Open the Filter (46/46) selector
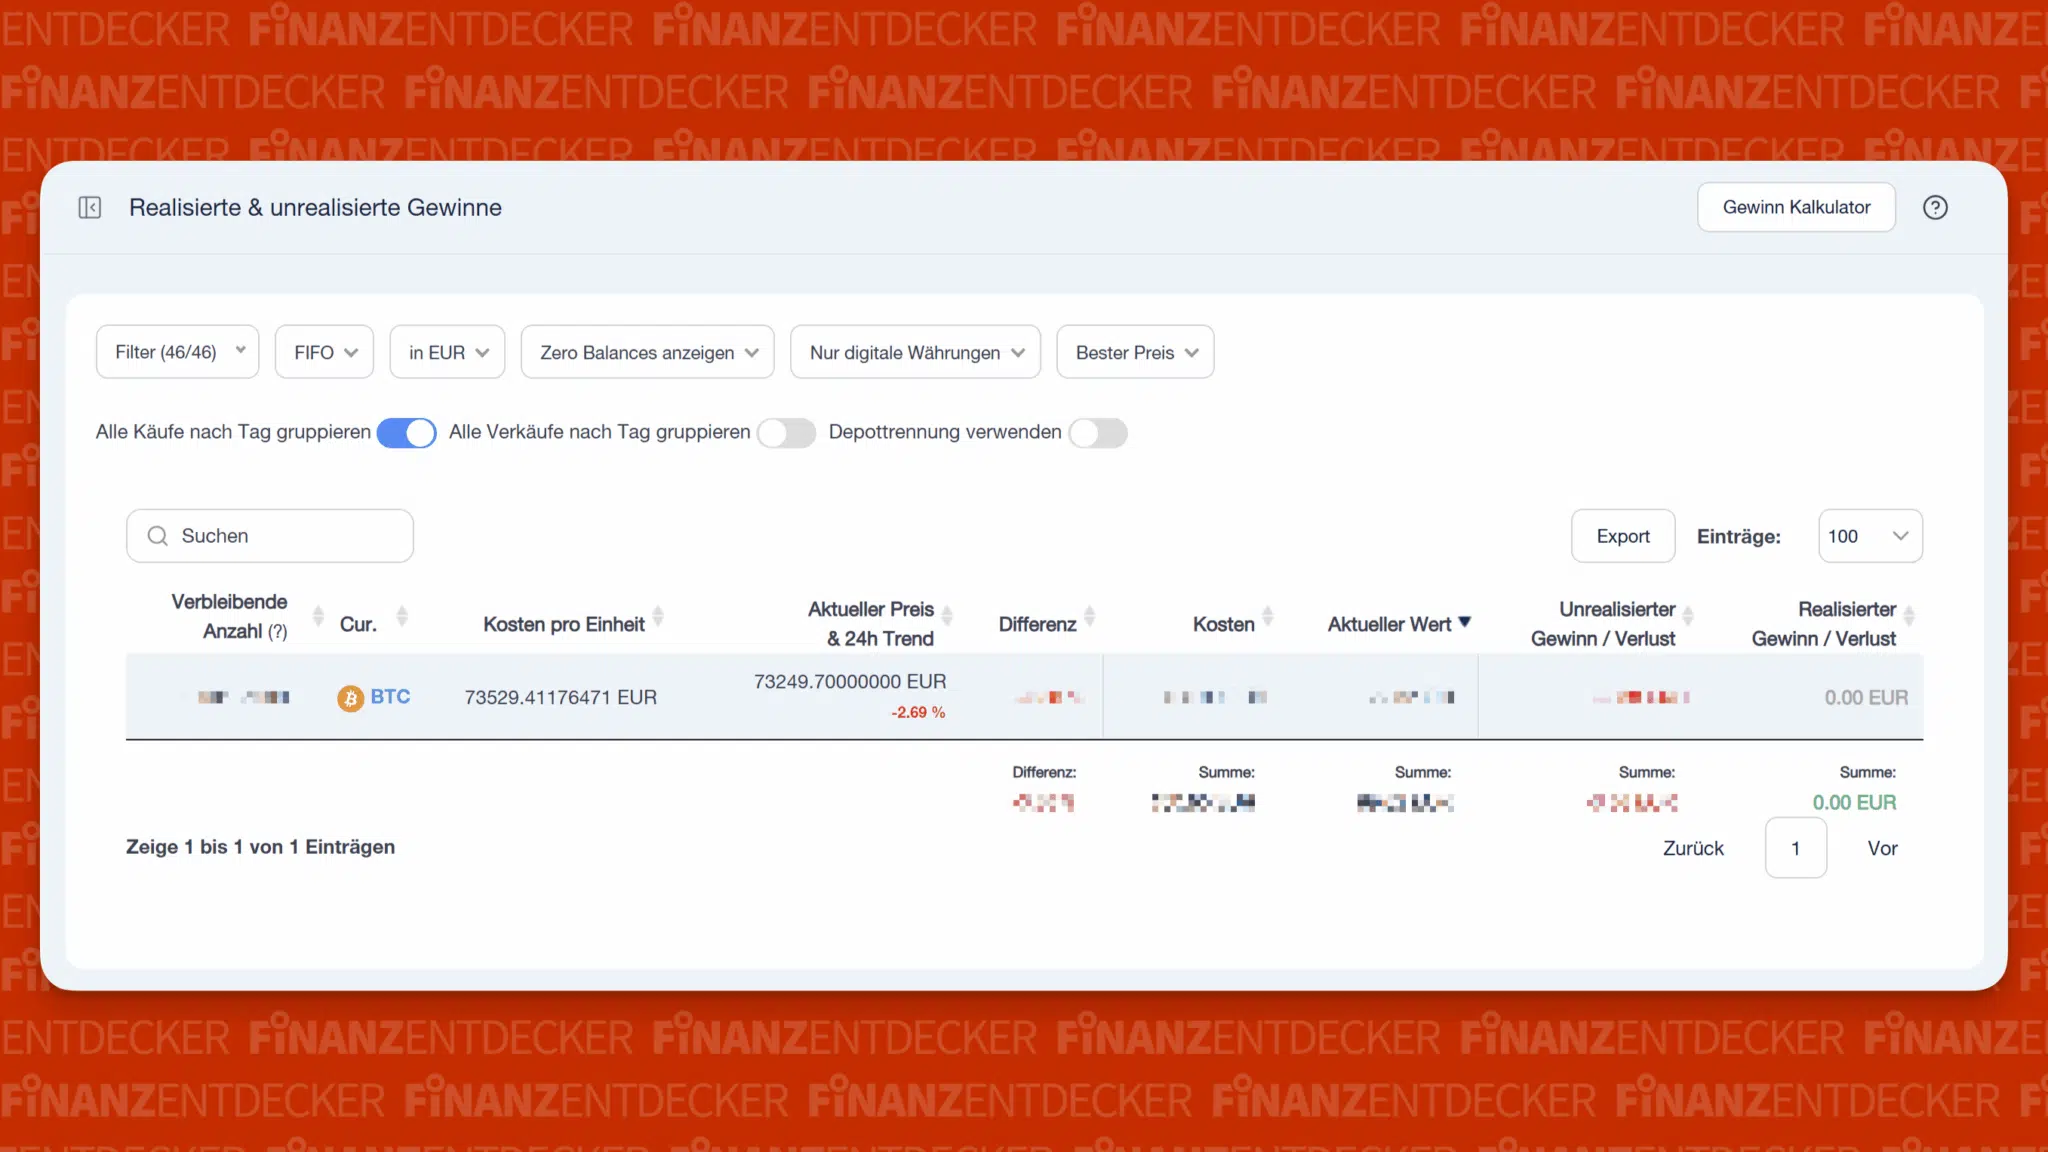2048x1152 pixels. point(177,352)
